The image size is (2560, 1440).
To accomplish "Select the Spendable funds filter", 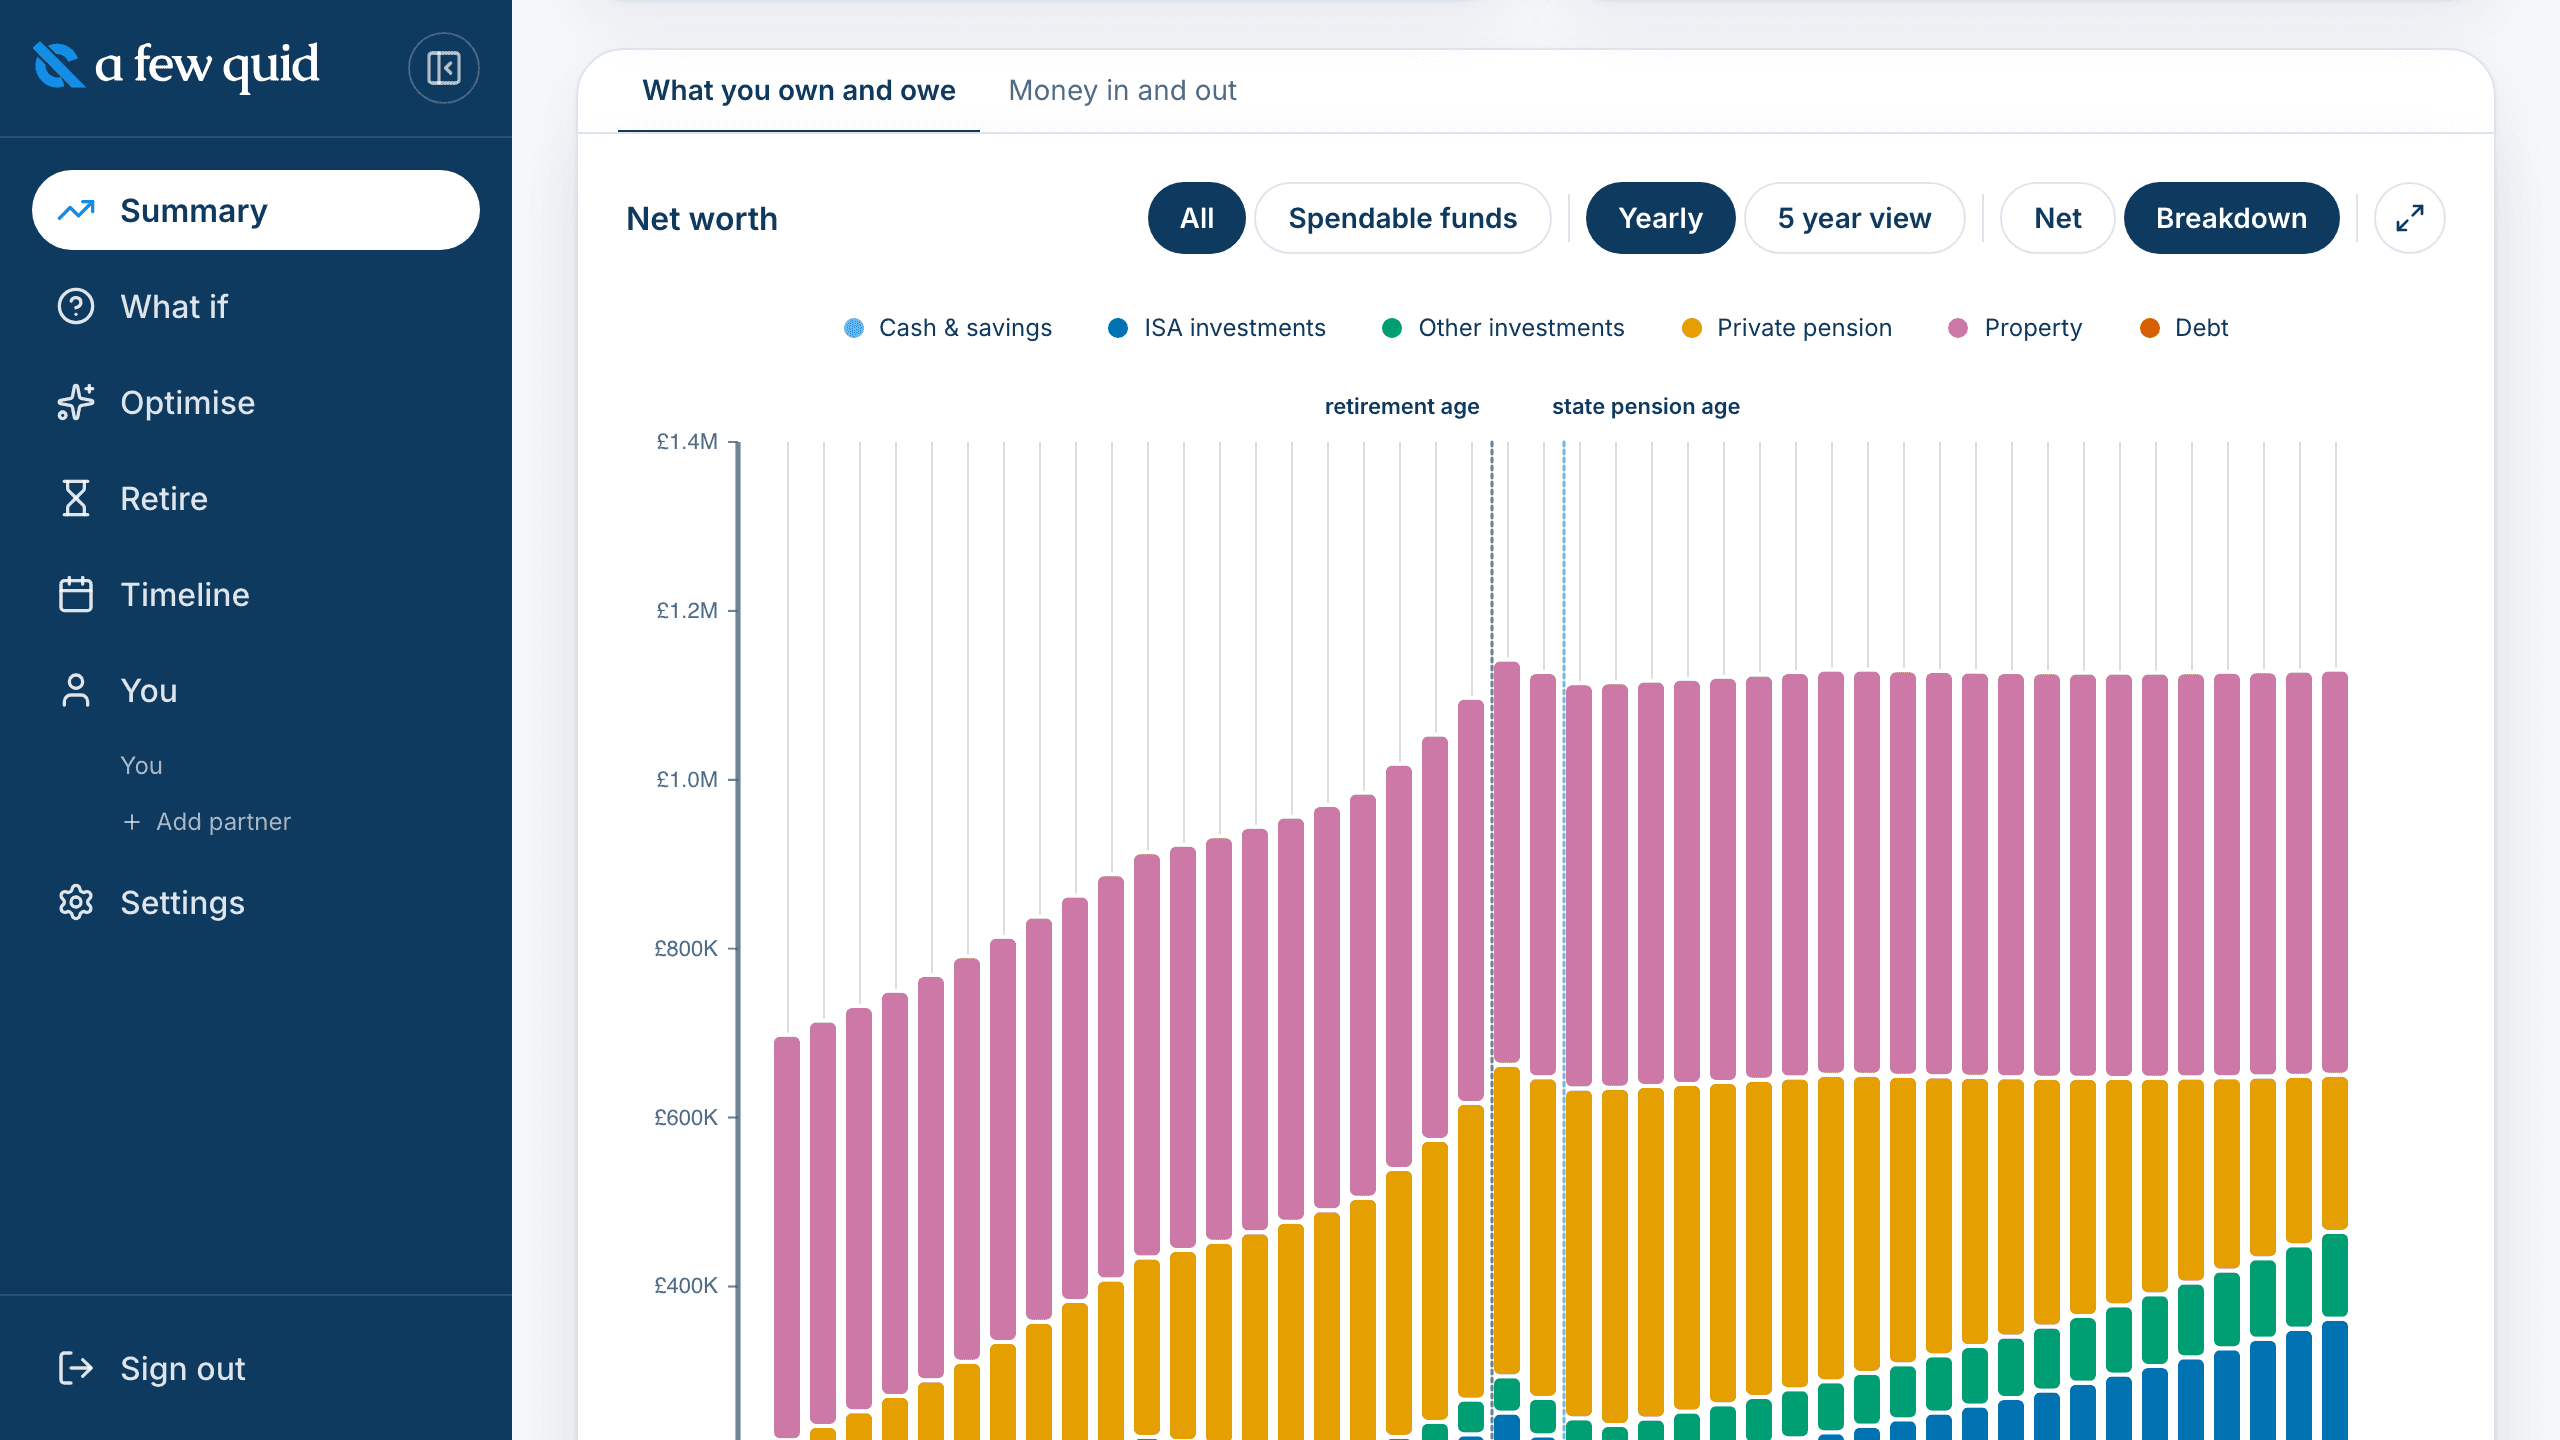I will (1403, 218).
